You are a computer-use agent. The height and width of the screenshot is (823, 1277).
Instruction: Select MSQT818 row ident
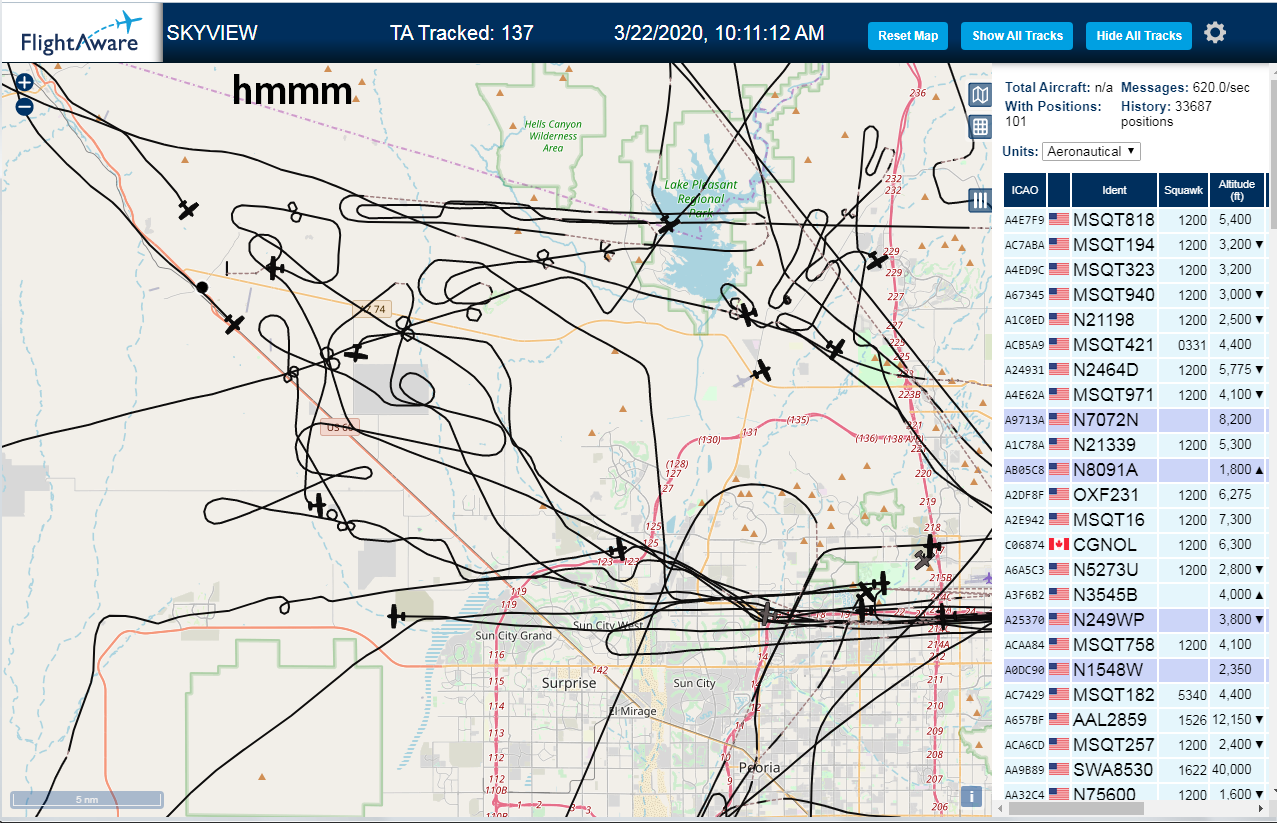click(1113, 219)
